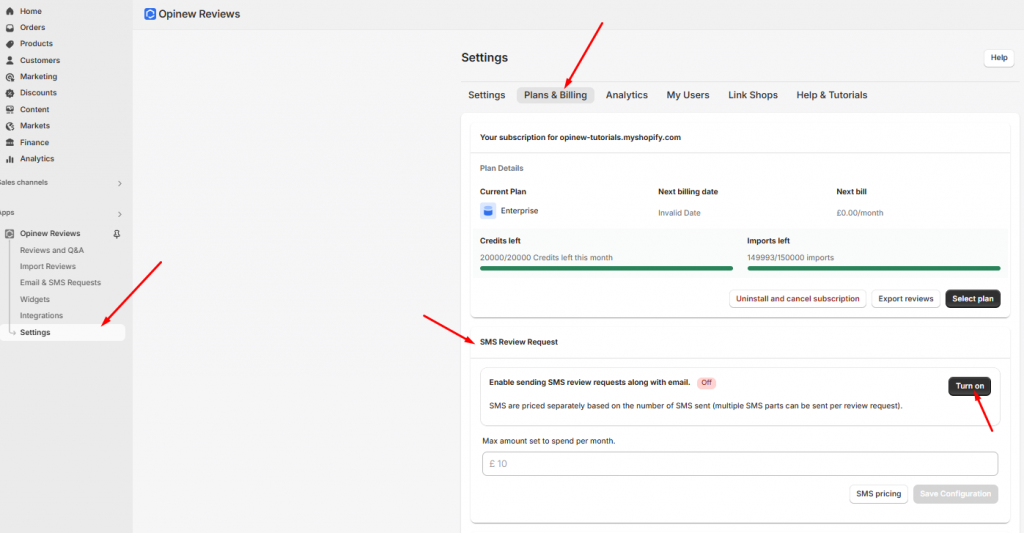Open Reviews and Q&A in sidebar

coord(52,250)
